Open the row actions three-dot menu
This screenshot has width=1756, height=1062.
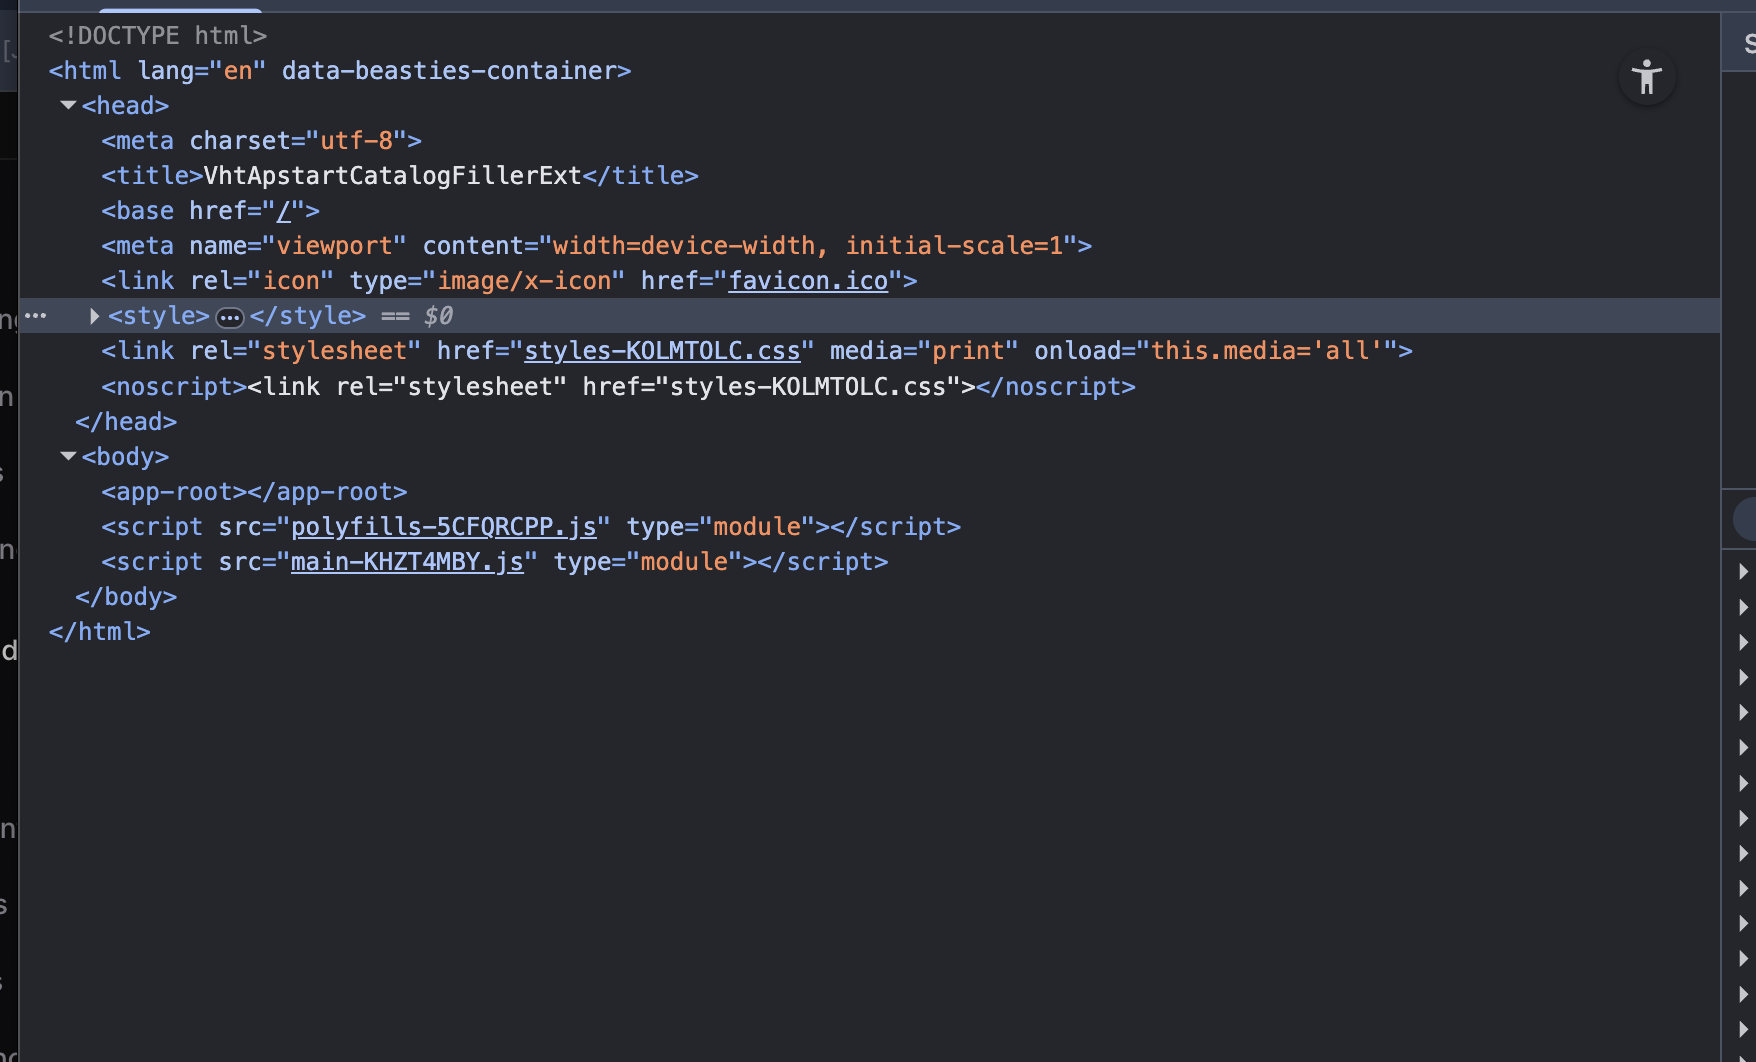[x=36, y=315]
